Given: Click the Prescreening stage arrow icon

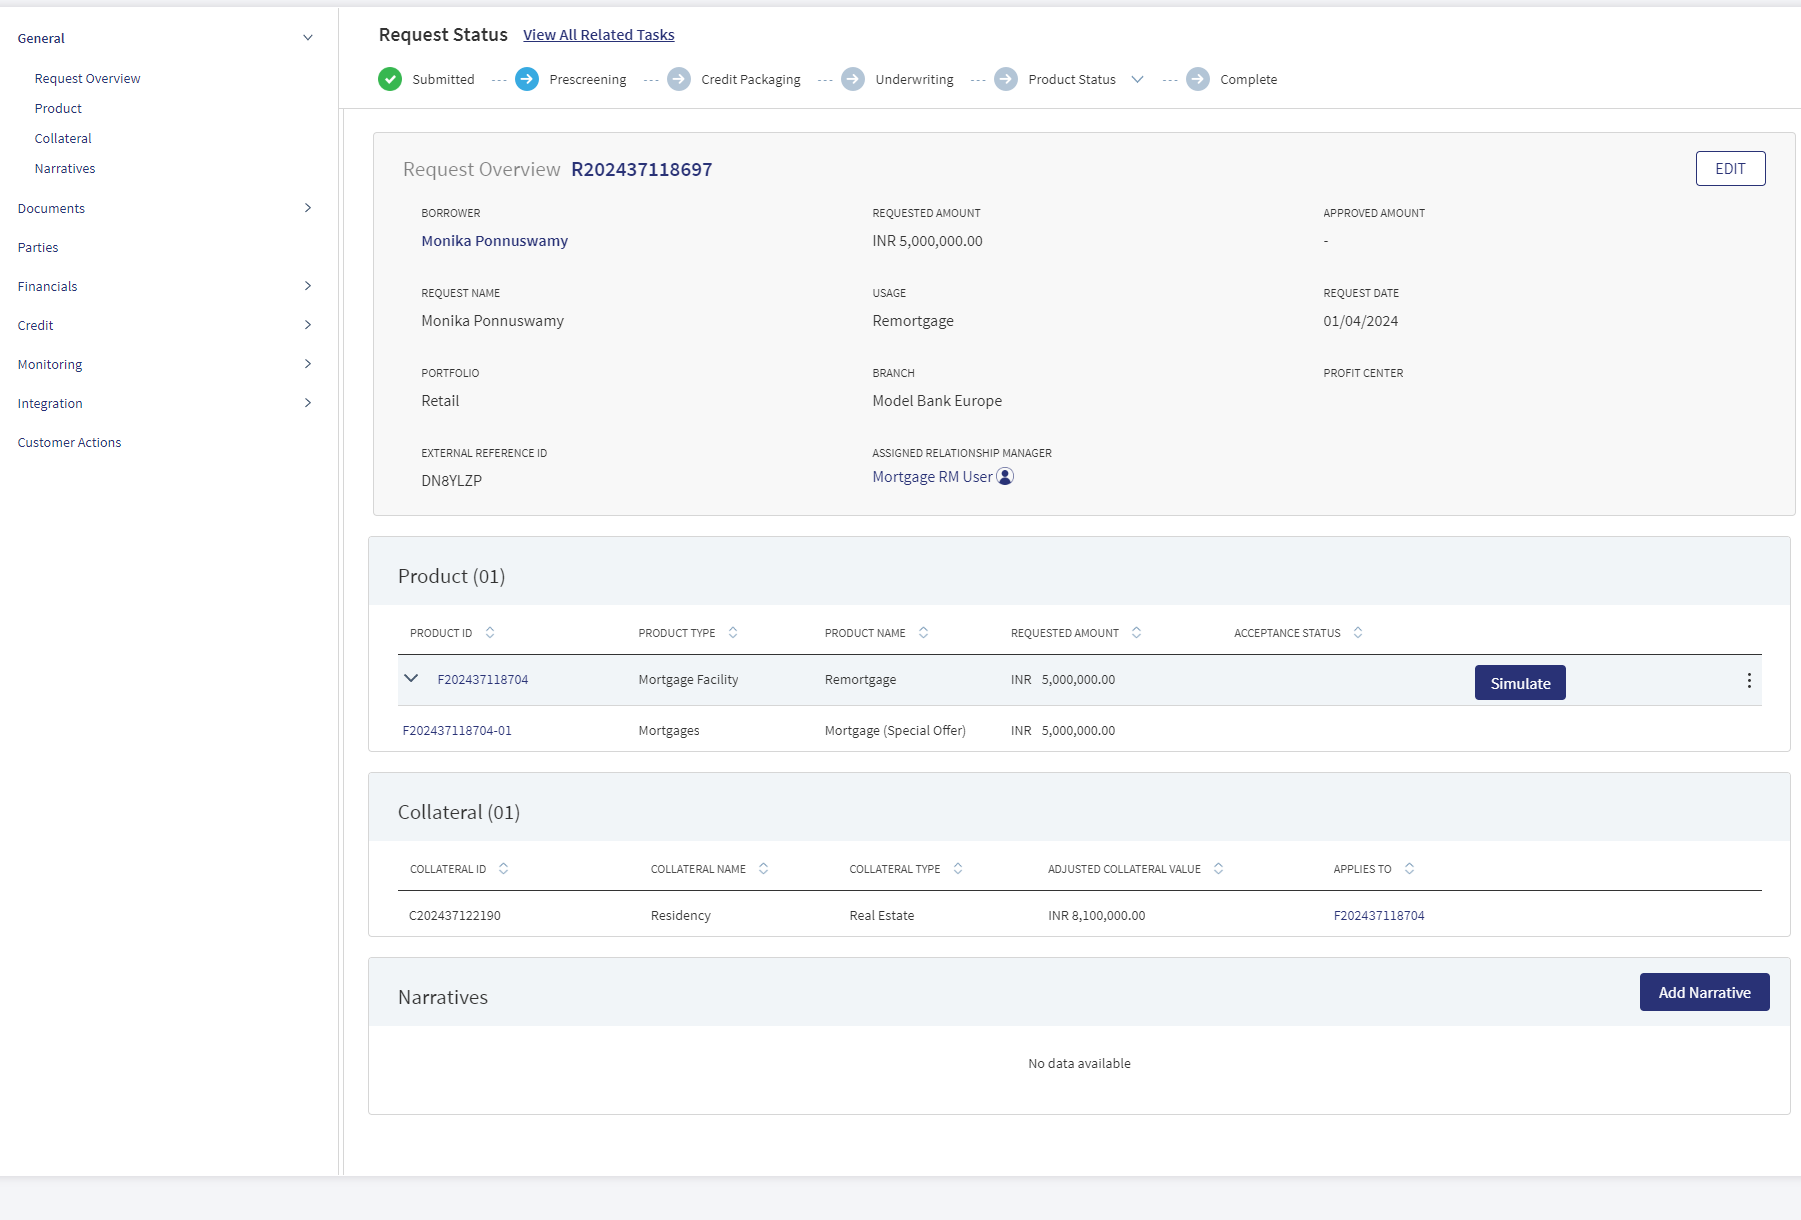Looking at the screenshot, I should click(x=527, y=79).
